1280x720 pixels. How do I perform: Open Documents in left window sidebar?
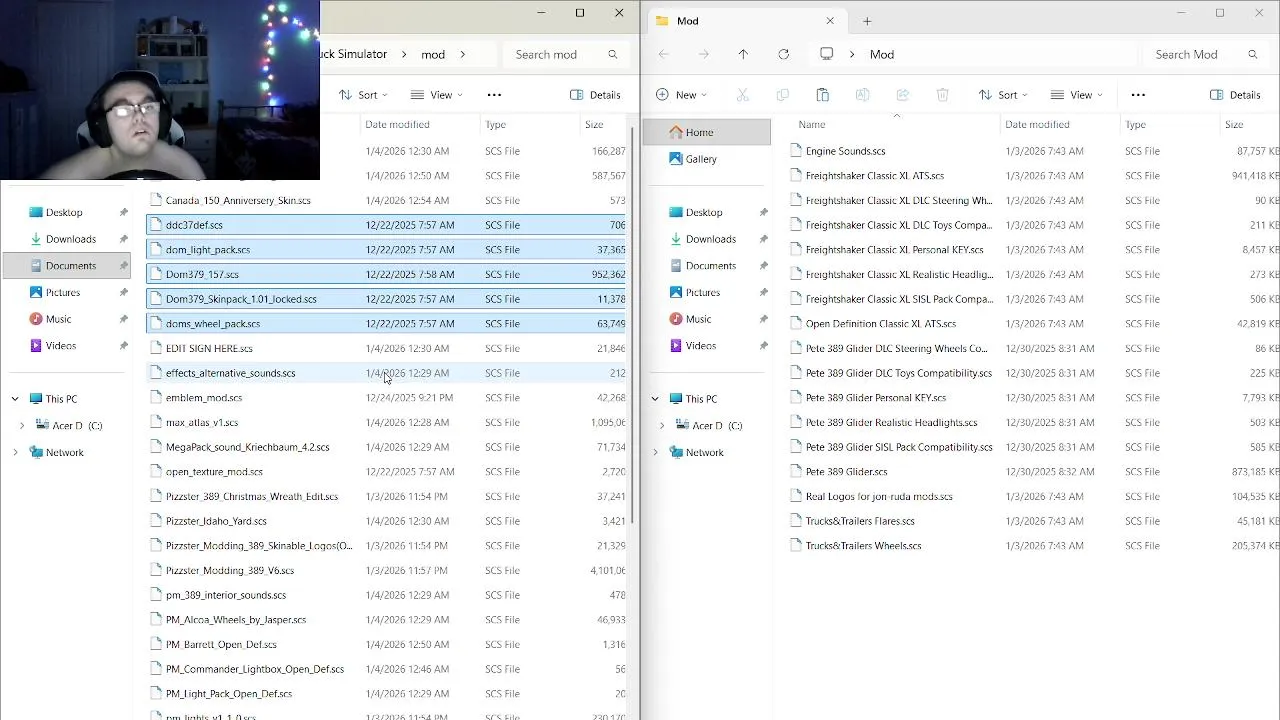pyautogui.click(x=67, y=266)
